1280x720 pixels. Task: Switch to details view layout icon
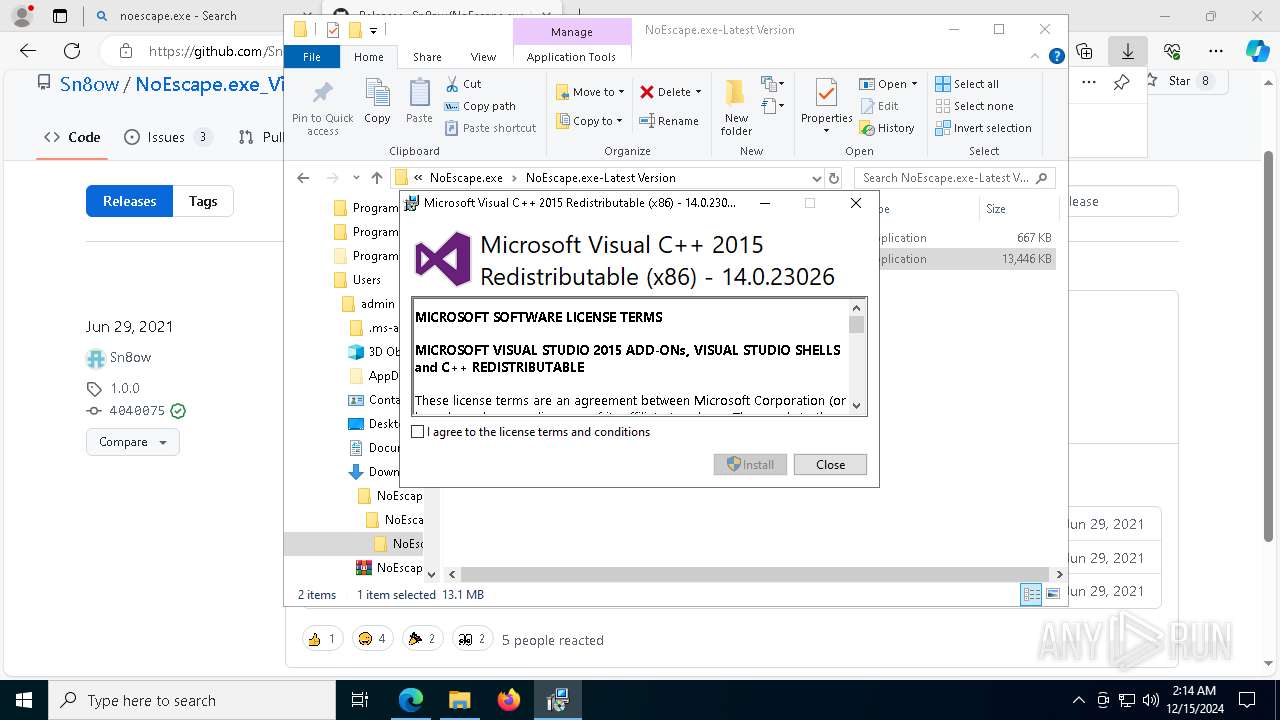point(1031,595)
